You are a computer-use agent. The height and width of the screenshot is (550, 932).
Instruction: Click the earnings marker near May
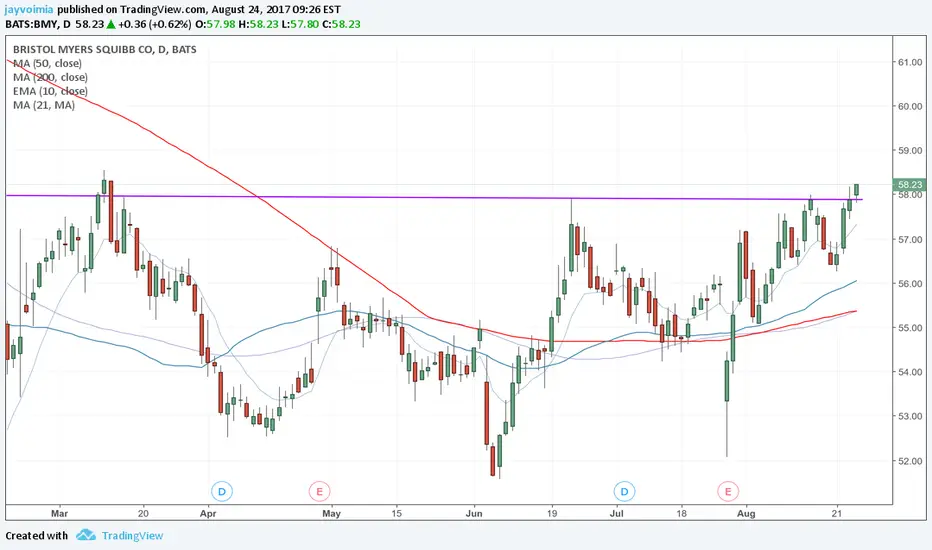click(x=319, y=492)
